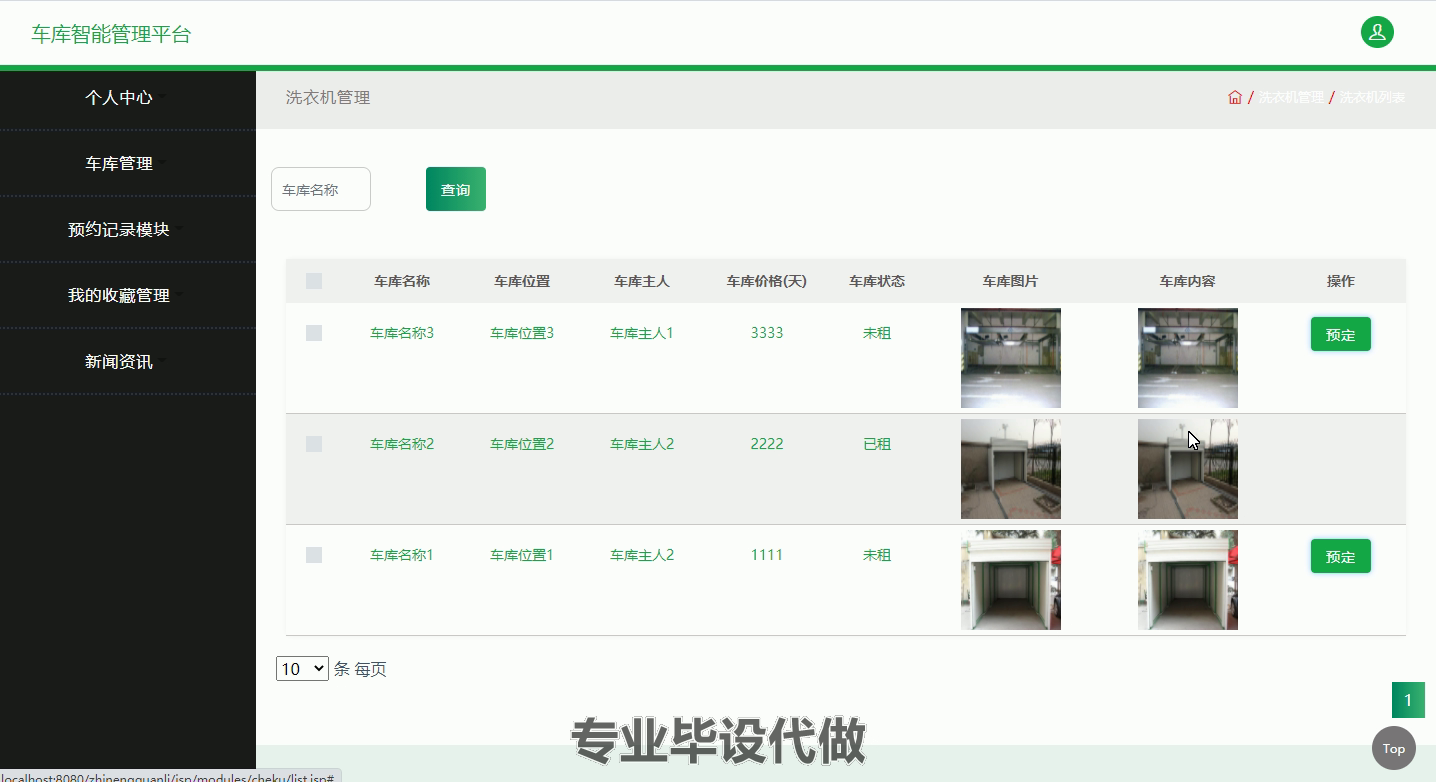Select the price value 1111
Screen dimensions: 1436x782
point(767,555)
